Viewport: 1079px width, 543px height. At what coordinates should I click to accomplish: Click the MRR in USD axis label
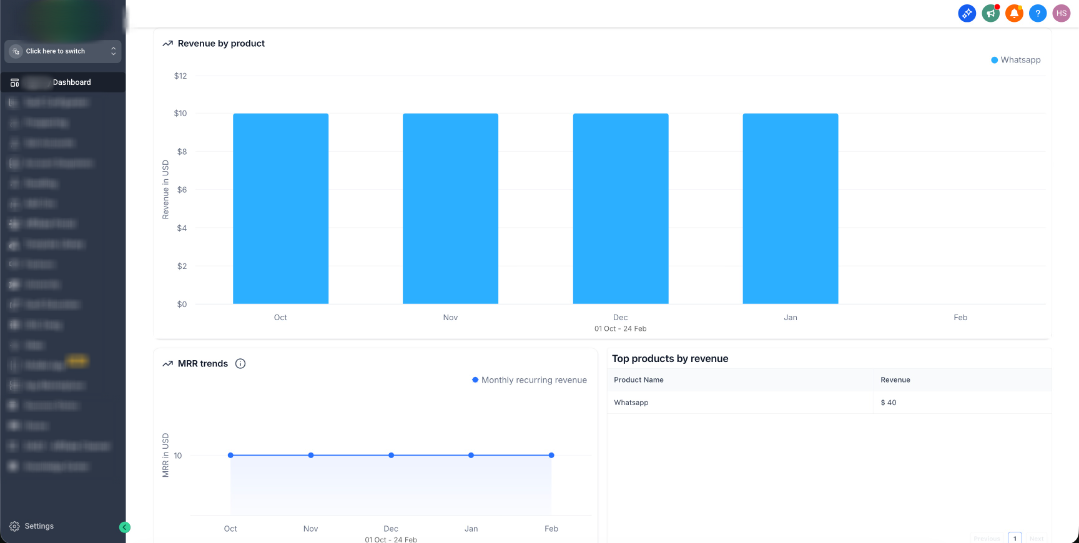coord(166,456)
